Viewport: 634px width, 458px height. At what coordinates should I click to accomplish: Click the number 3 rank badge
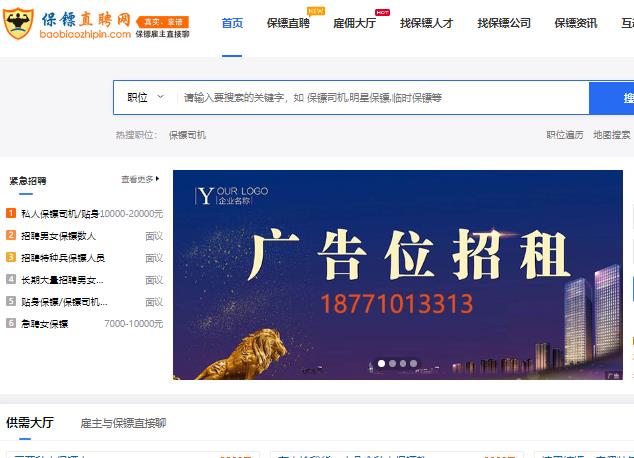[11, 257]
